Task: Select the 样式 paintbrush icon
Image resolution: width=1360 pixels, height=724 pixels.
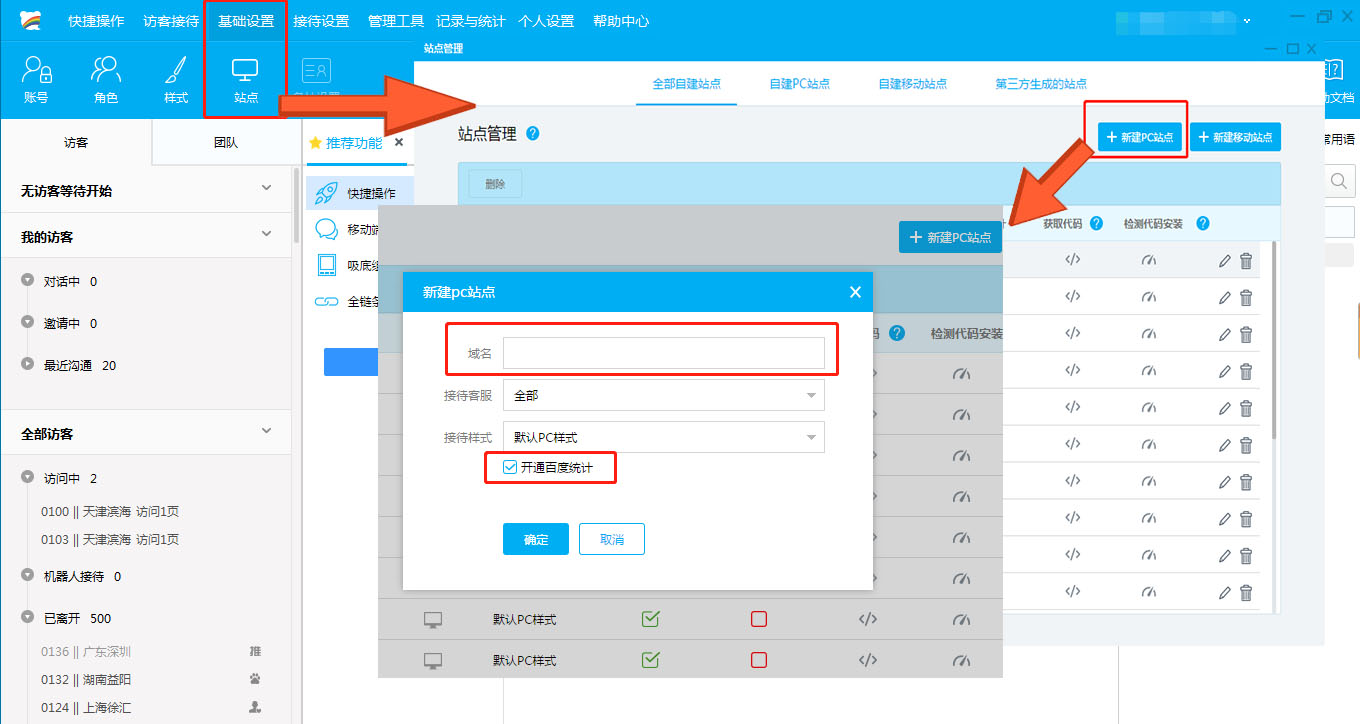Action: [176, 71]
